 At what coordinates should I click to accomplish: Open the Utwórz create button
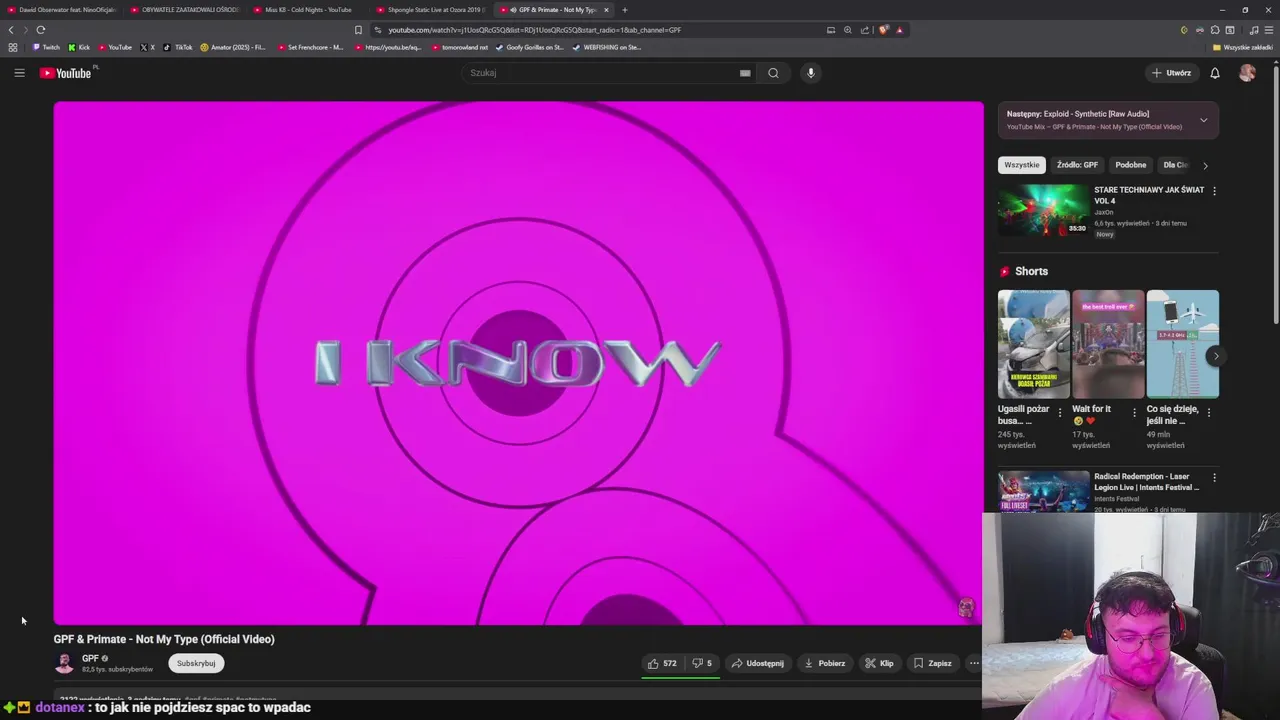1172,73
